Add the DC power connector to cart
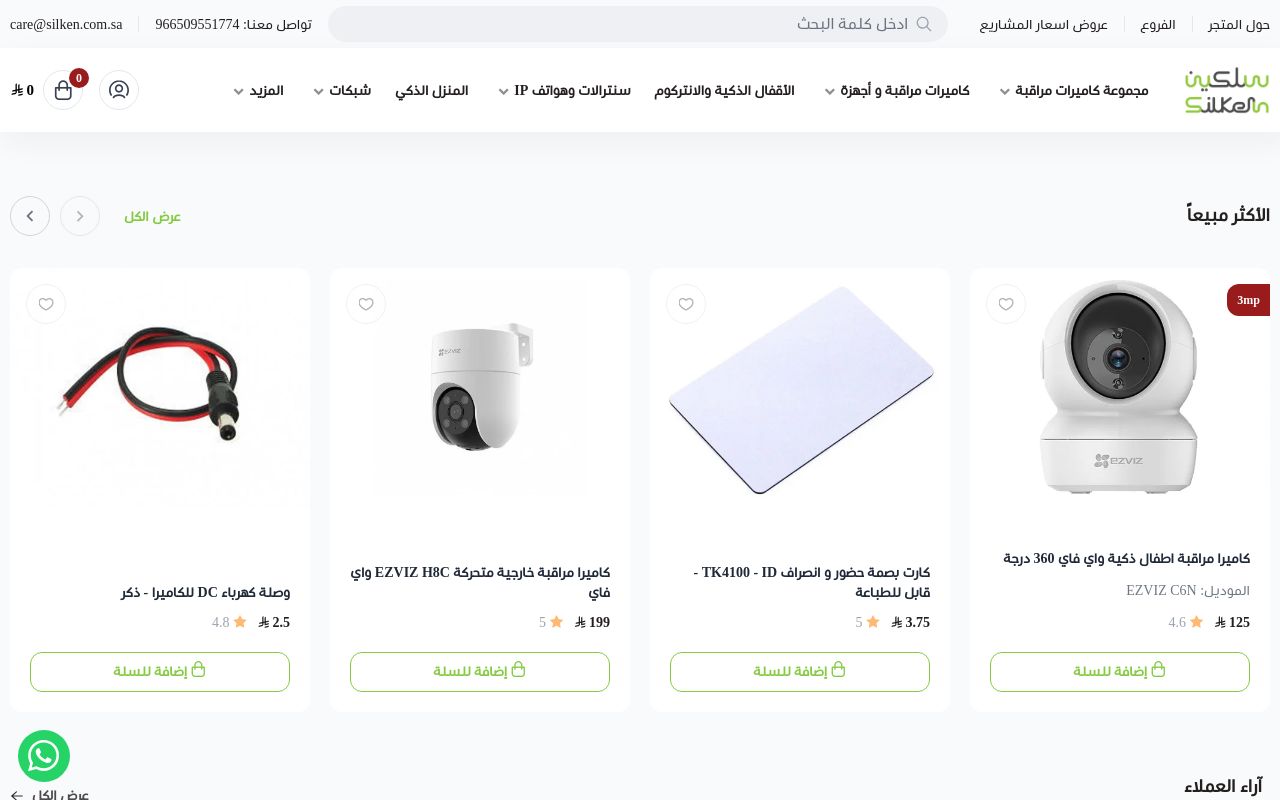The width and height of the screenshot is (1280, 800). (x=160, y=671)
